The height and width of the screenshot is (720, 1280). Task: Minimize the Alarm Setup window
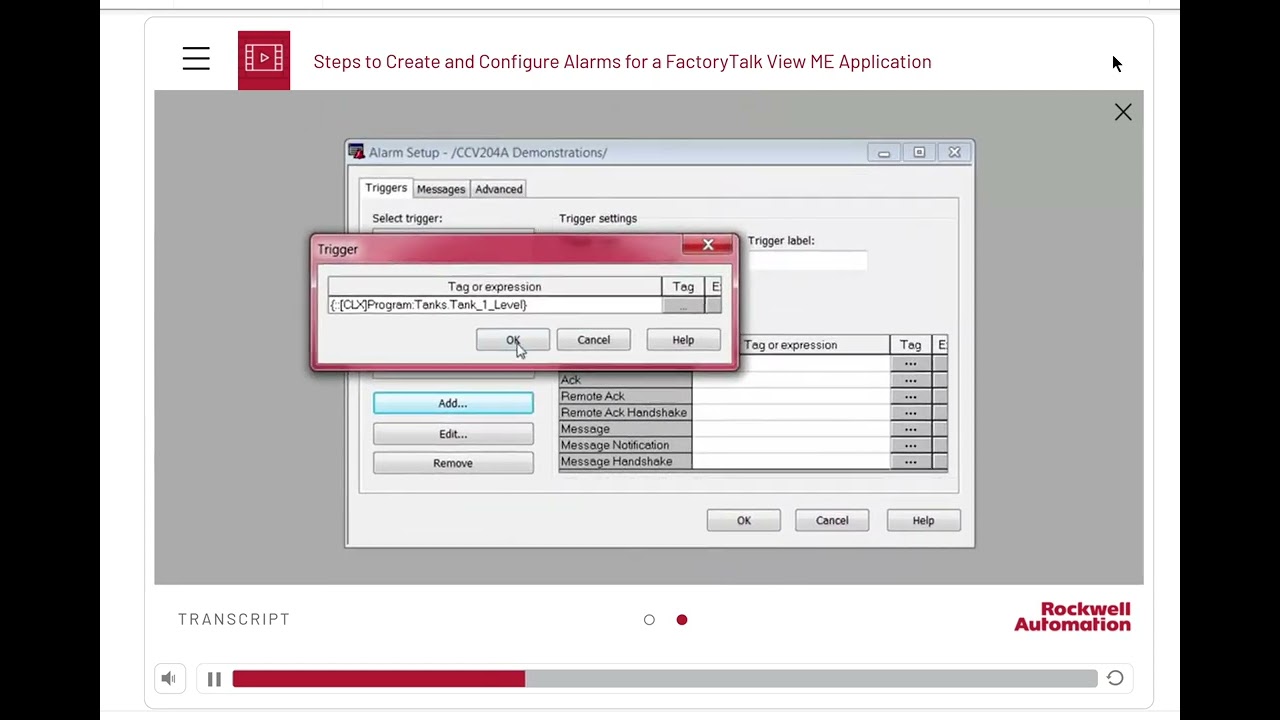coord(884,153)
